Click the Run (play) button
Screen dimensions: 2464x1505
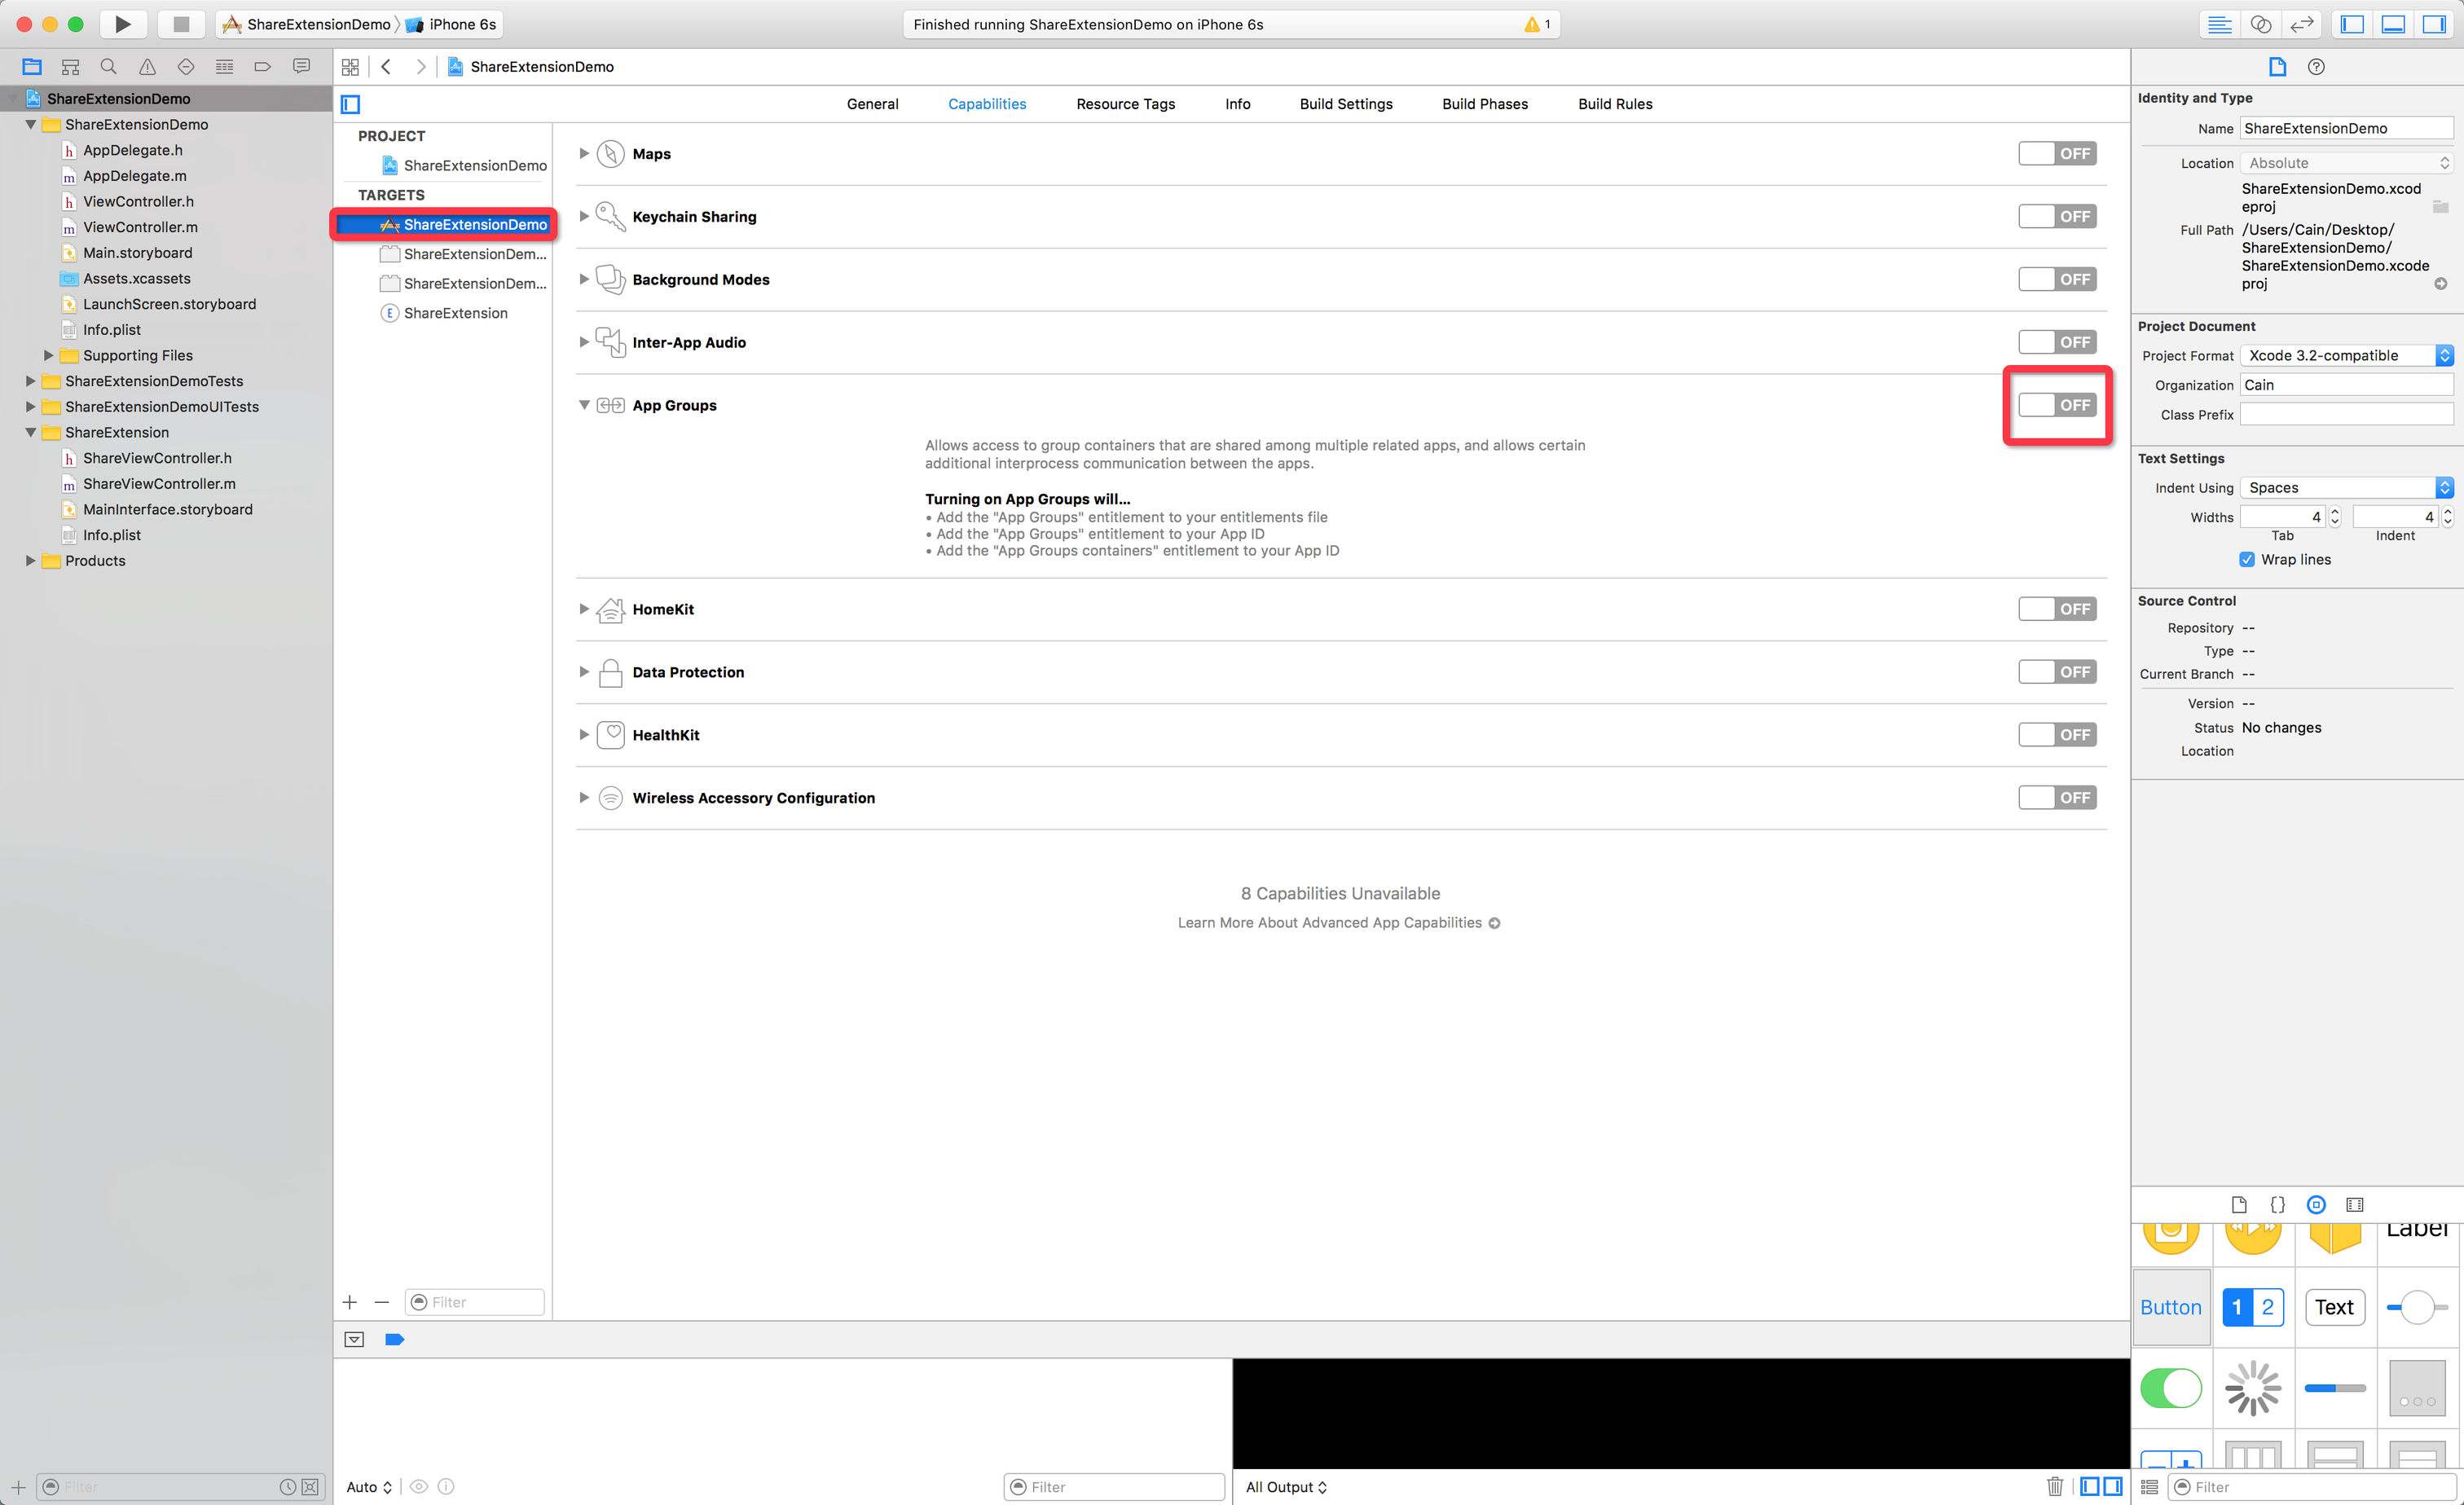pyautogui.click(x=122, y=24)
